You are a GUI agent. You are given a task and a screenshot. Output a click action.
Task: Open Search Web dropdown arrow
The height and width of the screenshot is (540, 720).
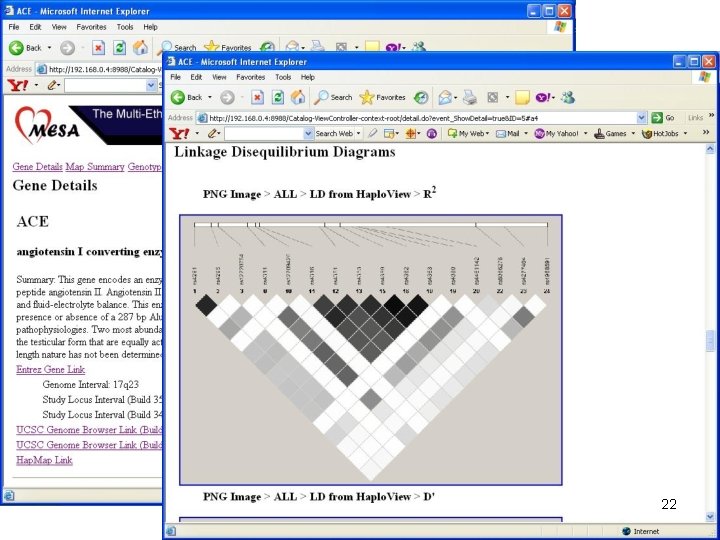[x=359, y=134]
